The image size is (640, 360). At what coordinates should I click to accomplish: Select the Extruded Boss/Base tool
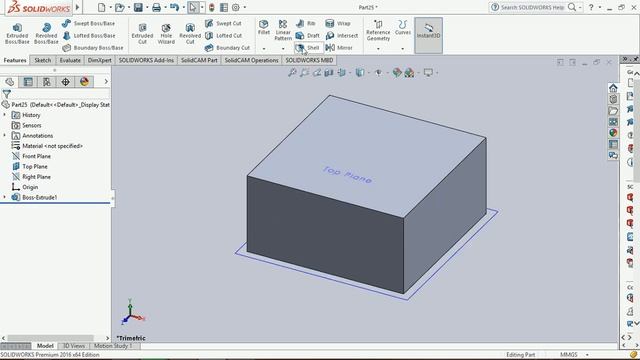coord(17,33)
